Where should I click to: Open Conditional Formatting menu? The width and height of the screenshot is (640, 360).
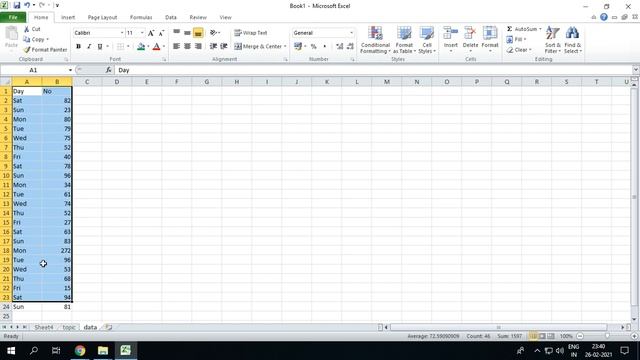375,40
